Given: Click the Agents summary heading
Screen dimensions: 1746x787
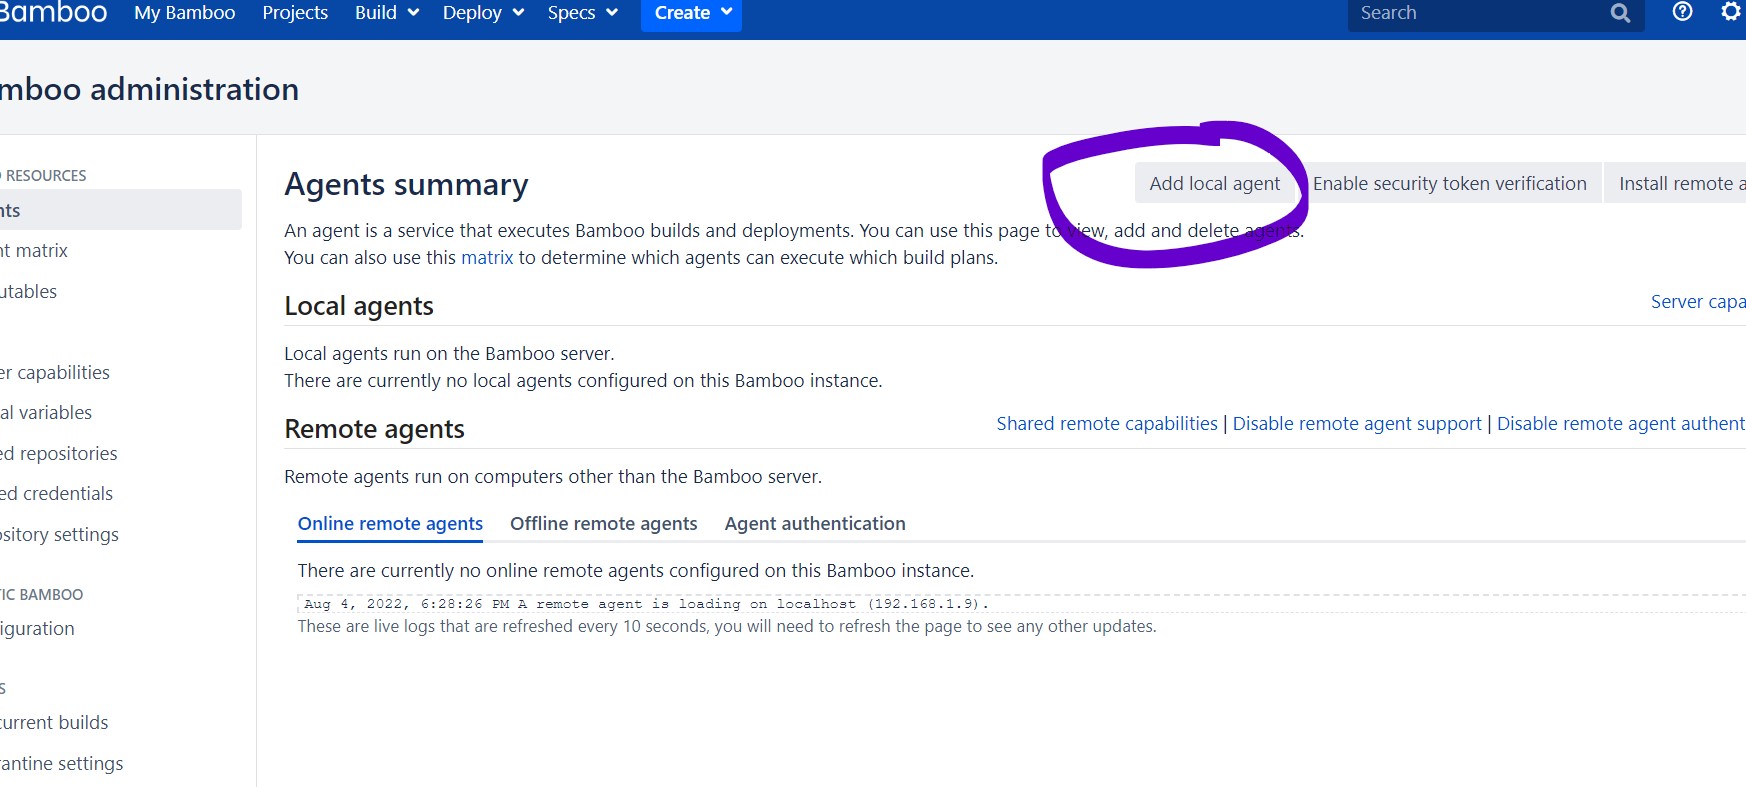Looking at the screenshot, I should (x=406, y=184).
